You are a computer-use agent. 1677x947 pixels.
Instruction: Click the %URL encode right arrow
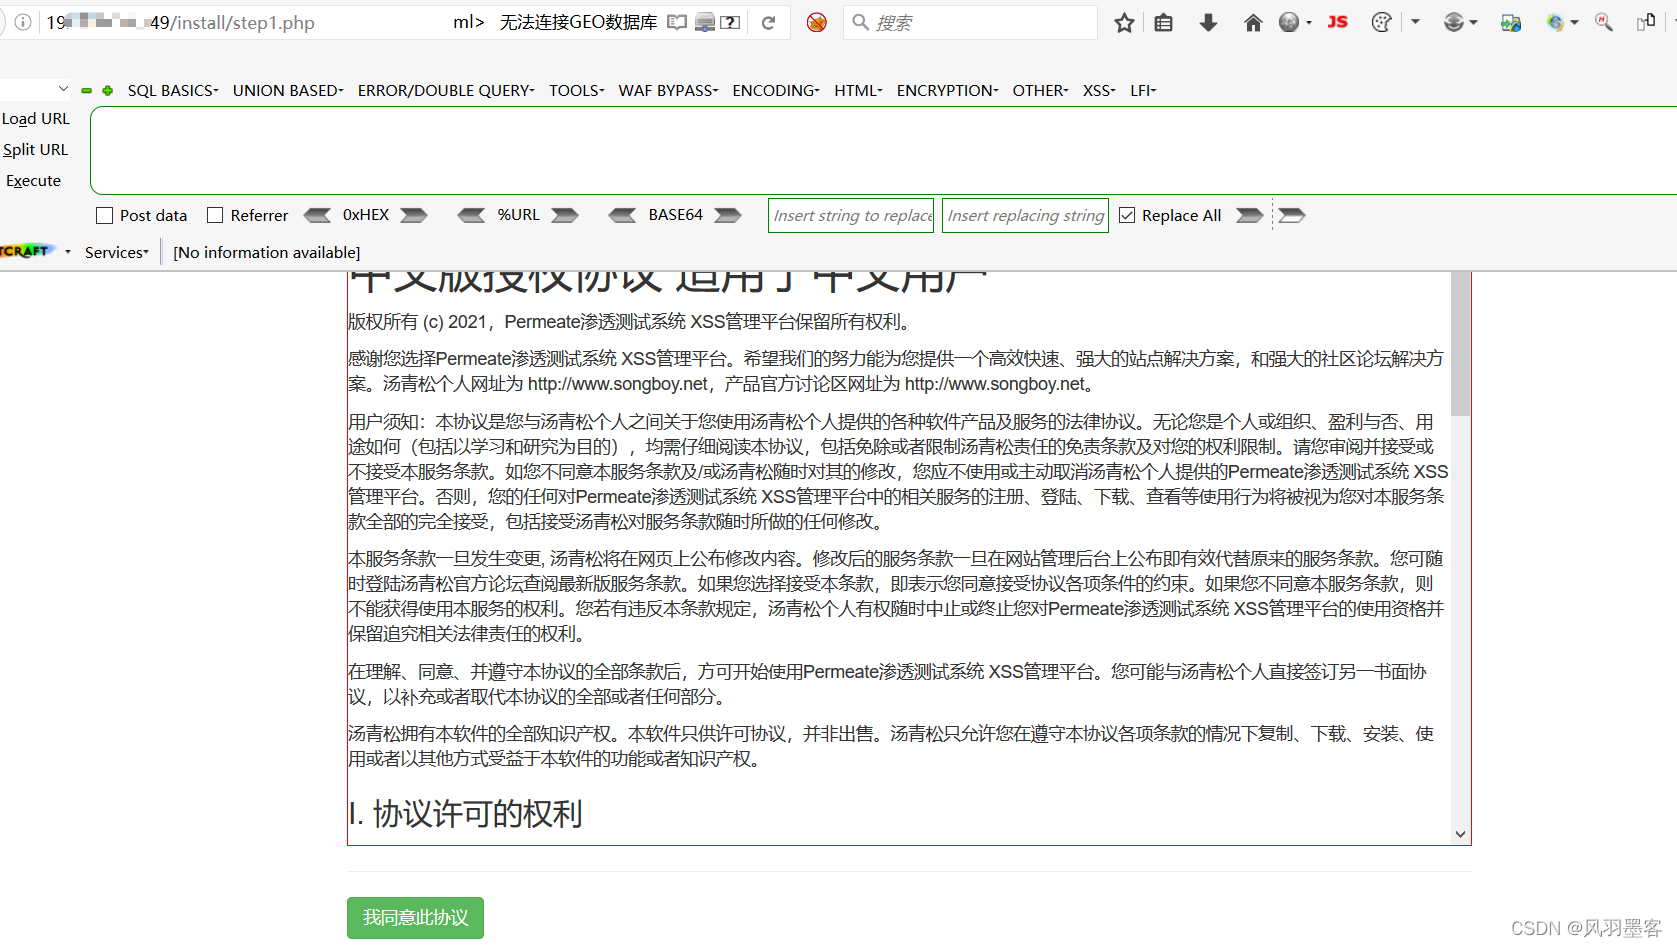565,215
